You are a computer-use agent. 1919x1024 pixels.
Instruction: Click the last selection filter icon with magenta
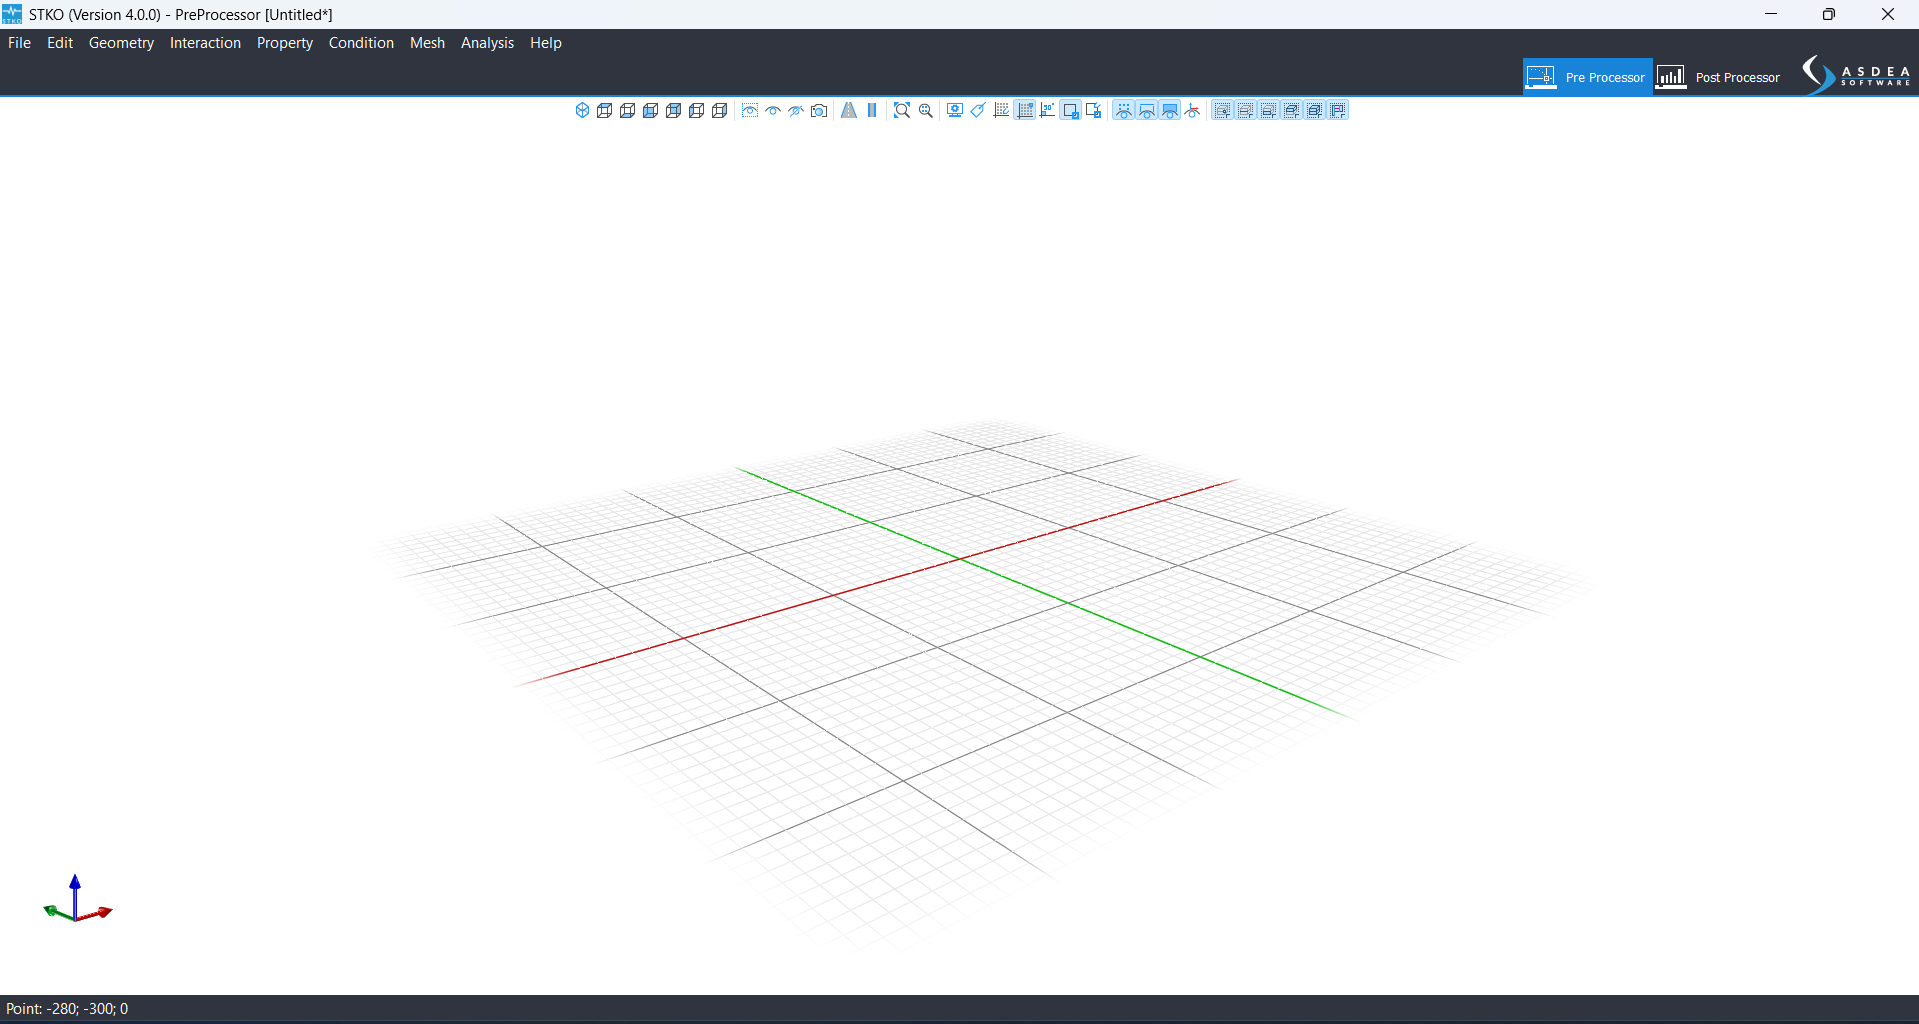coord(1338,110)
